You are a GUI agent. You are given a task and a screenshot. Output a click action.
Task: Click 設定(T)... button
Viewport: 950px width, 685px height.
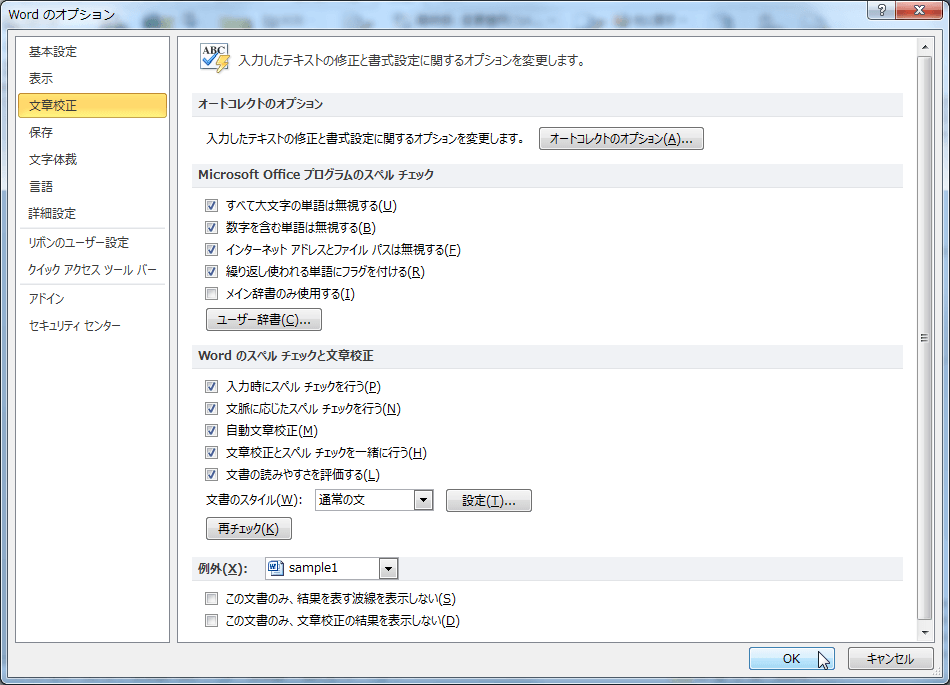(x=488, y=501)
